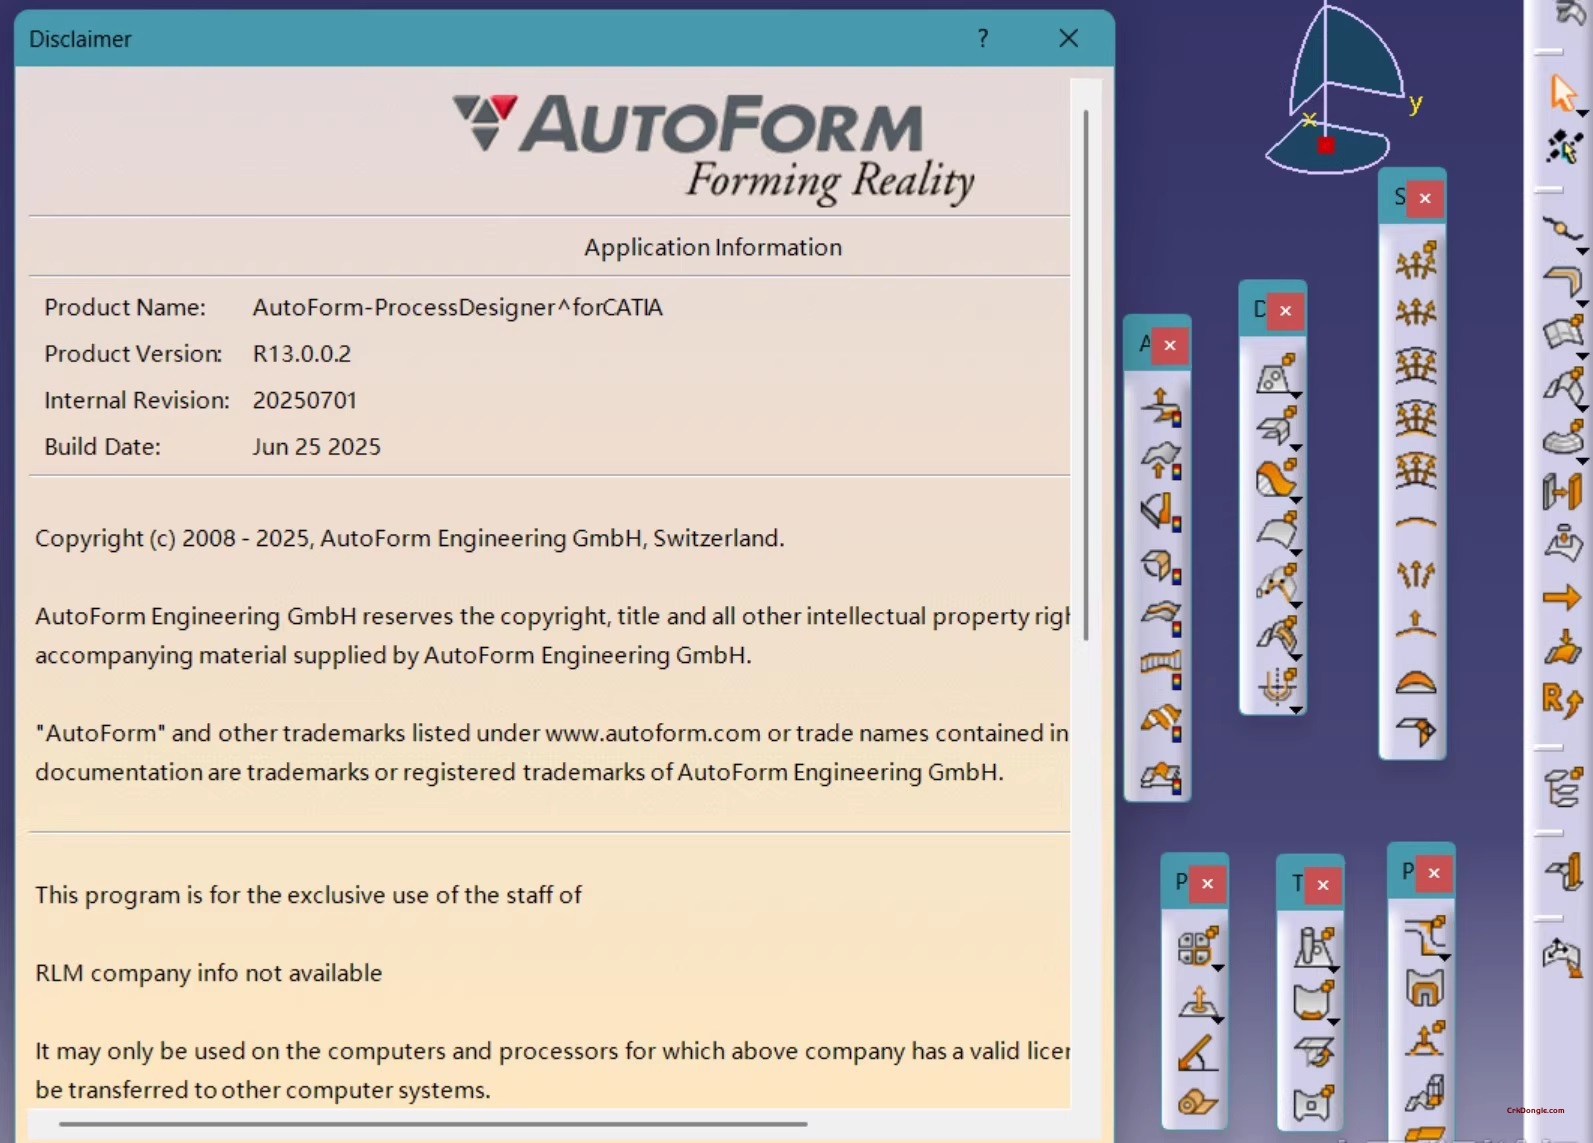
Task: Click the orange wavy surface icon in D toolbar
Action: [x=1277, y=478]
